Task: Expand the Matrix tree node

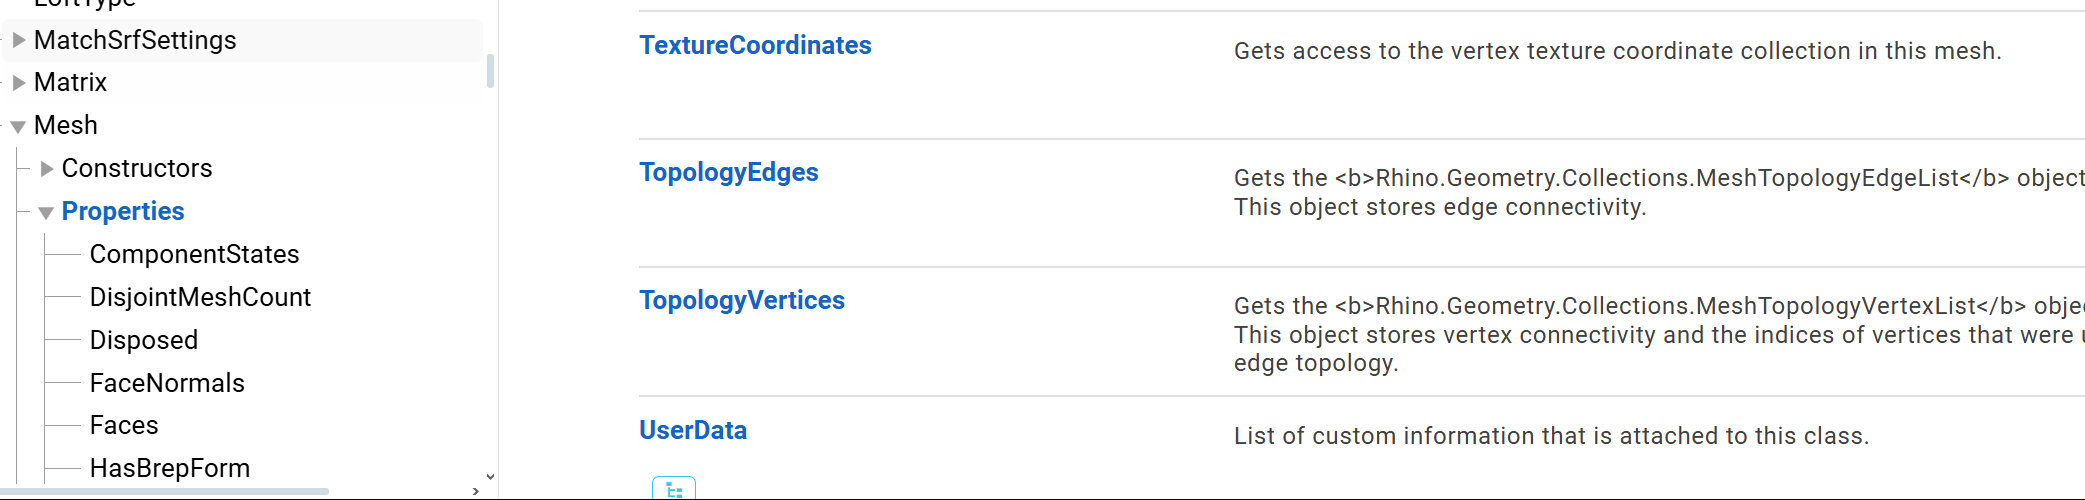Action: [19, 83]
